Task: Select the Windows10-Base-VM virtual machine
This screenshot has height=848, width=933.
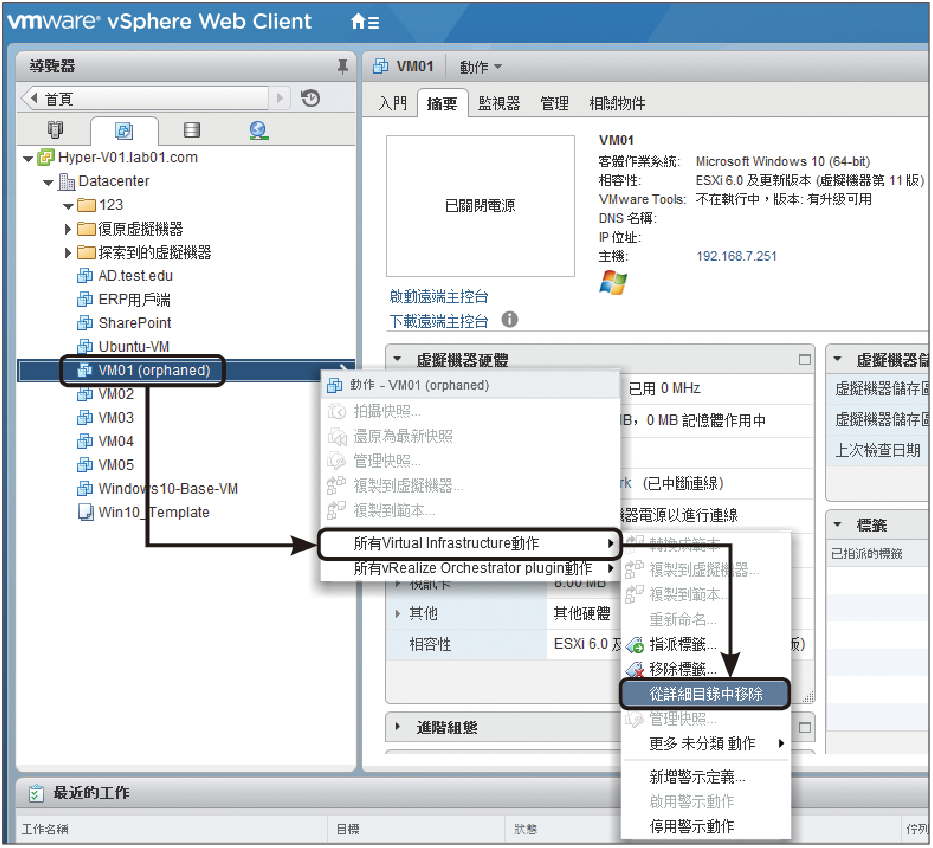Action: coord(168,489)
